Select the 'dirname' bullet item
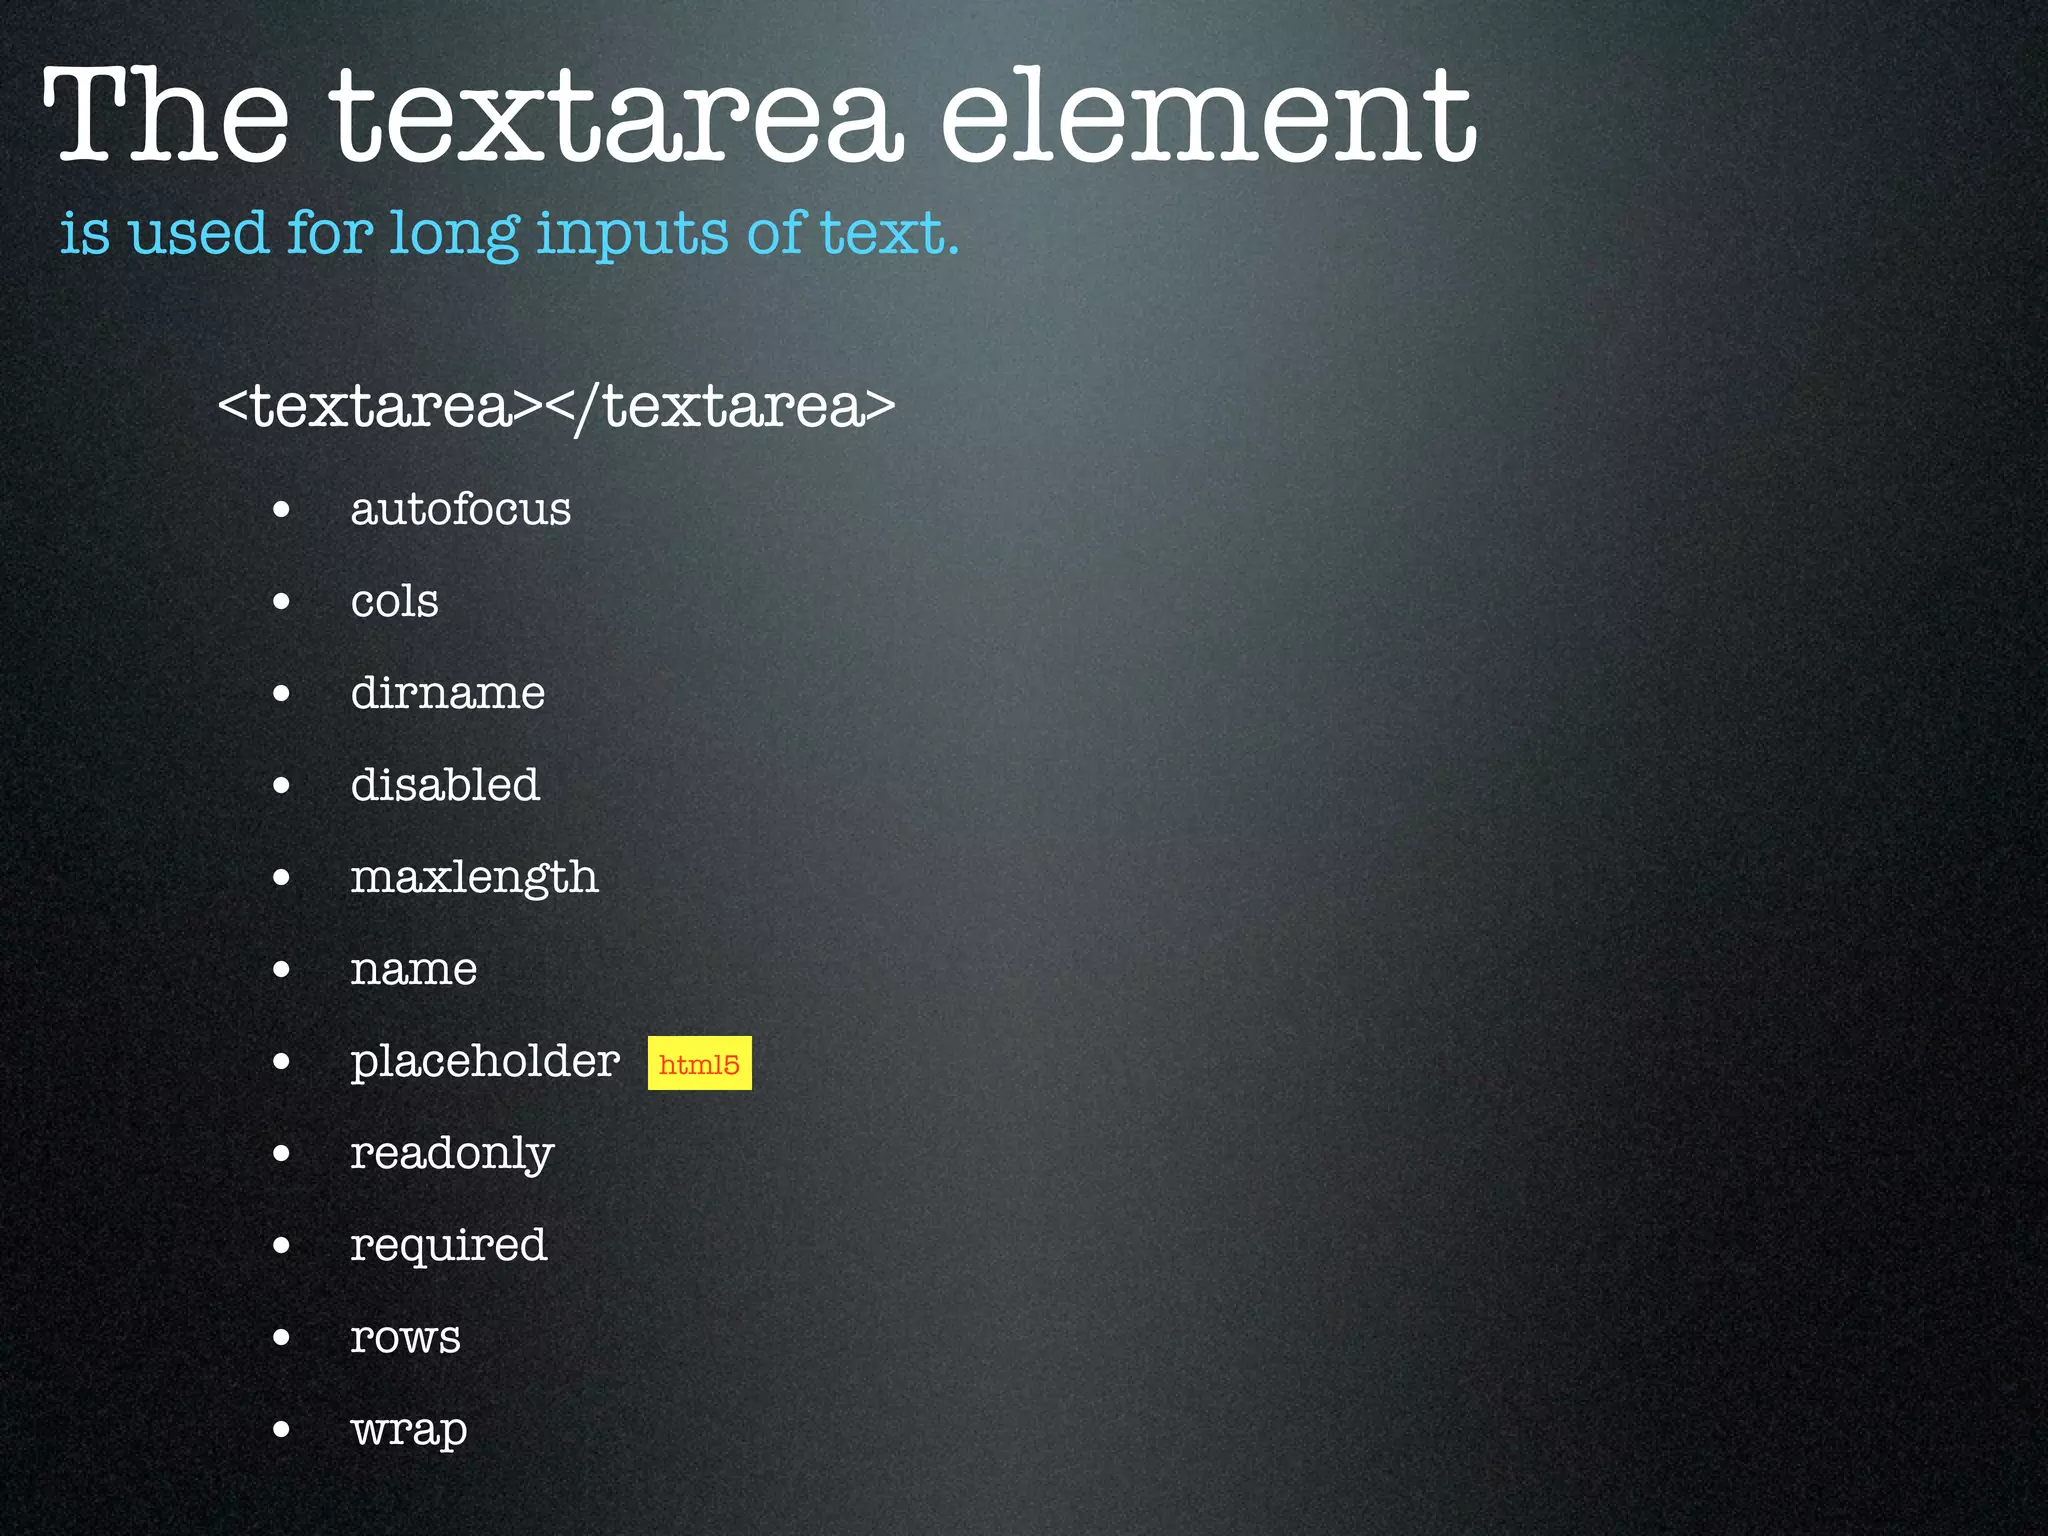The image size is (2048, 1536). pyautogui.click(x=447, y=693)
